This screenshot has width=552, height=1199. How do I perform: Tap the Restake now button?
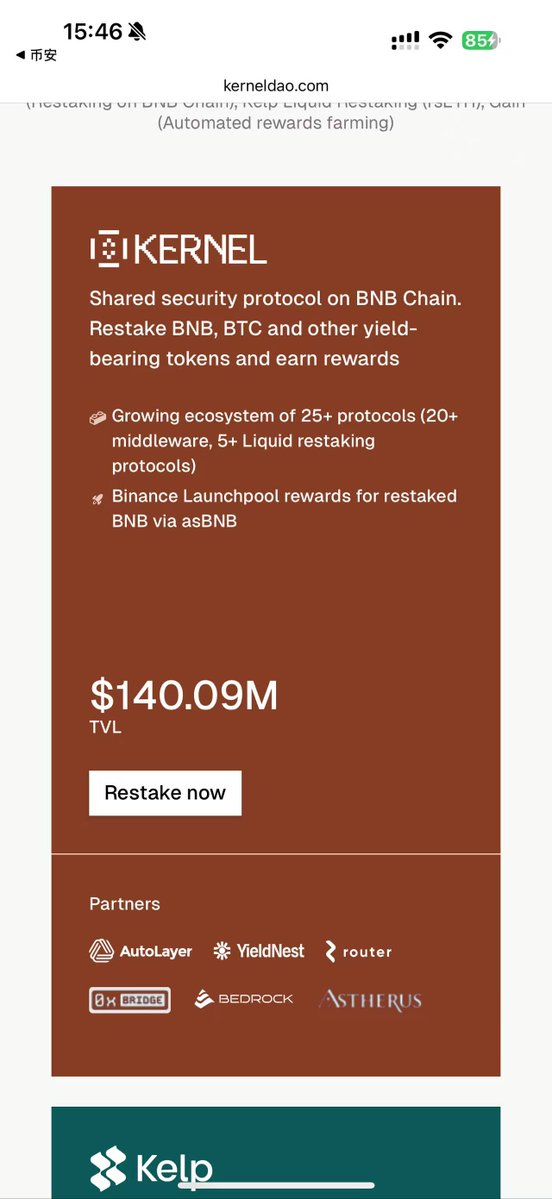(x=165, y=793)
